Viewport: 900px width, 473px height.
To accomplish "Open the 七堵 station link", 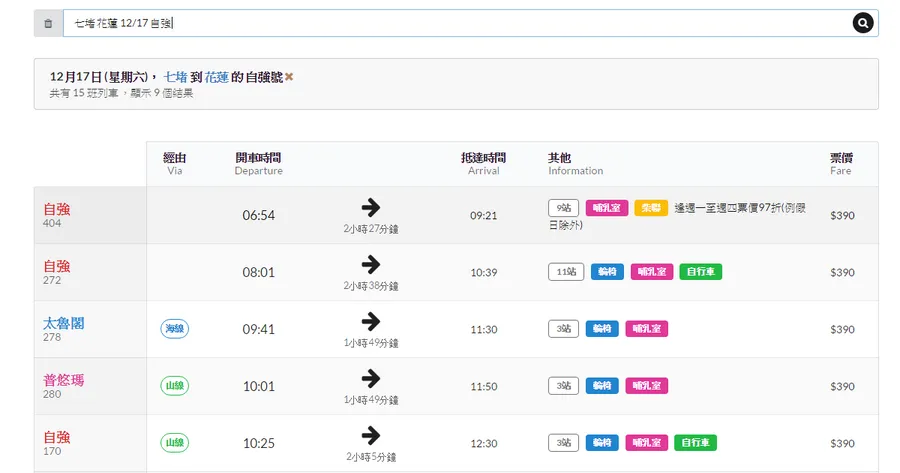I will [175, 77].
